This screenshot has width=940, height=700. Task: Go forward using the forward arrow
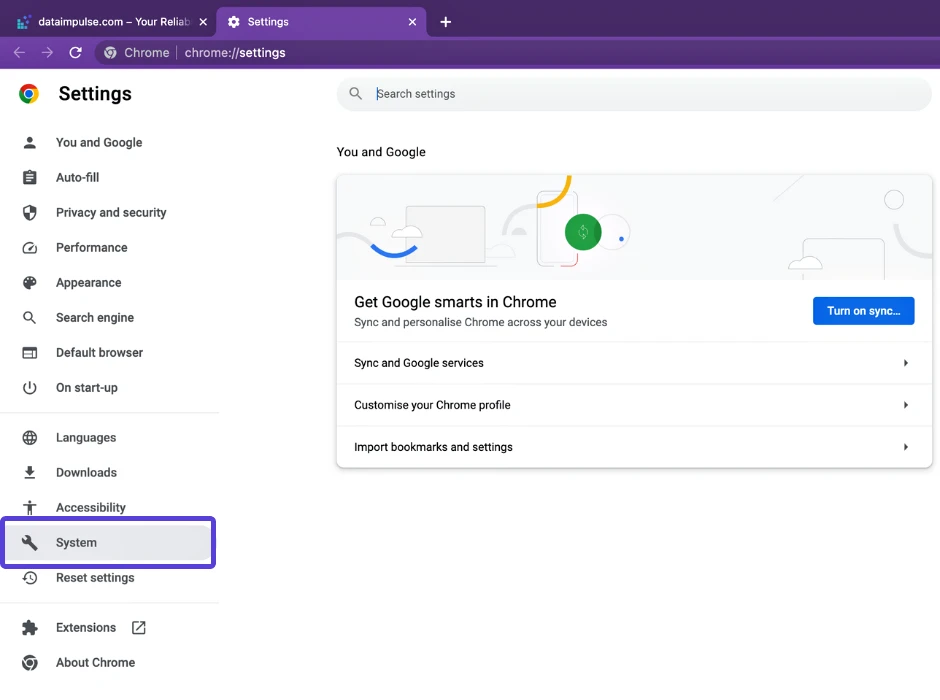(x=47, y=53)
